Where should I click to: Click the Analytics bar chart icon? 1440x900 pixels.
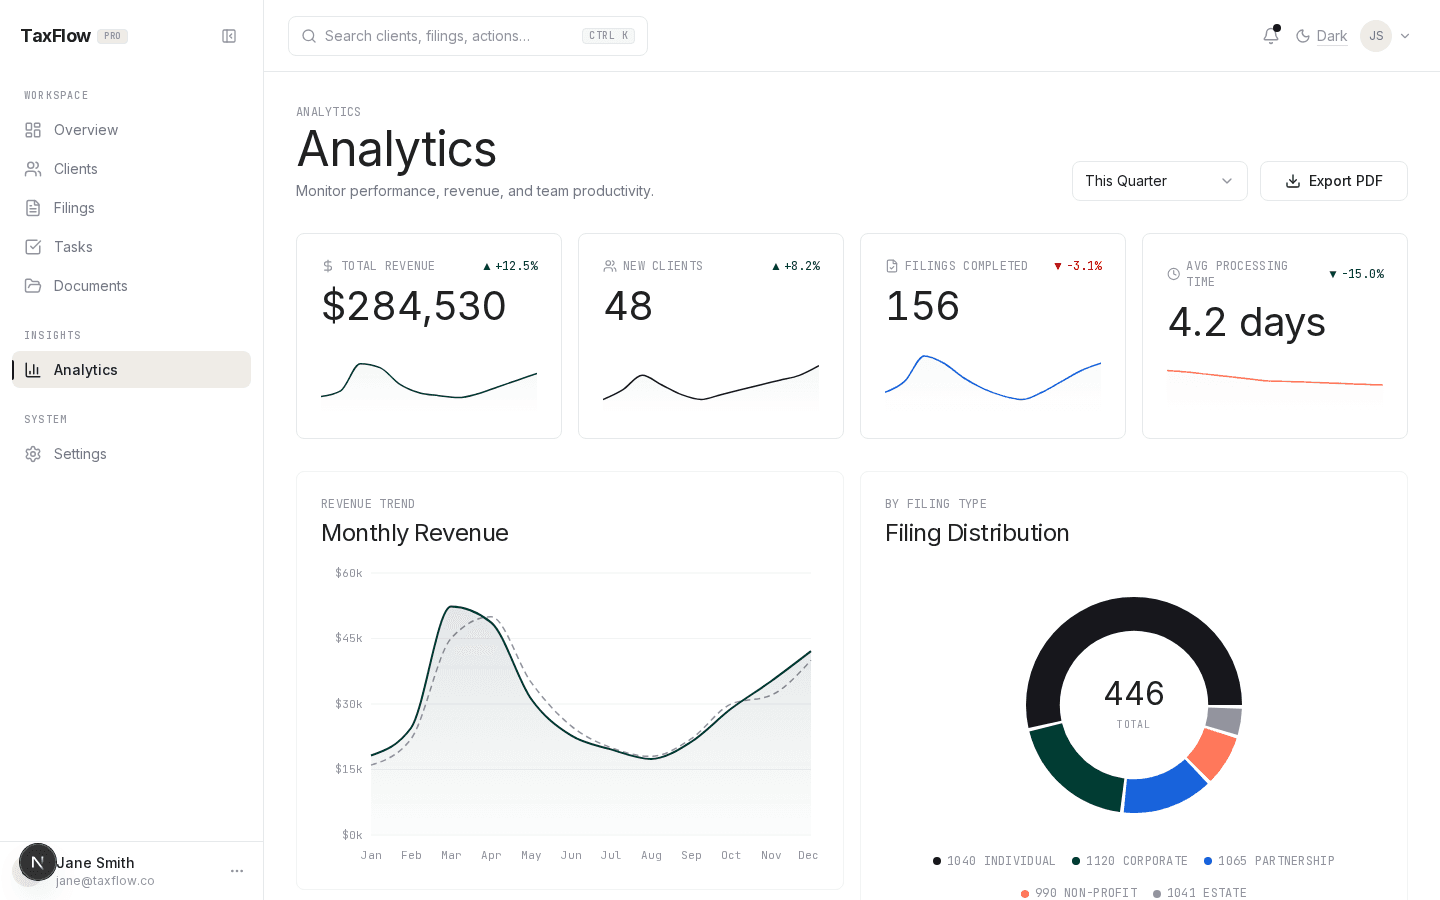point(33,370)
